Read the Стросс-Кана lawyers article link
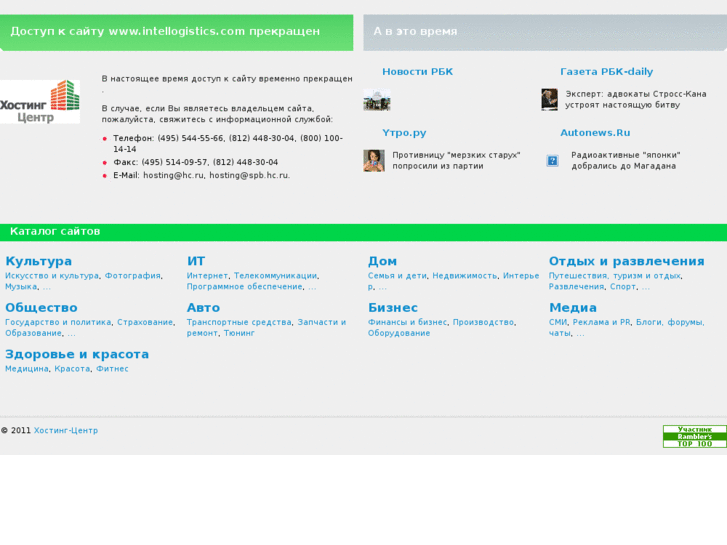Viewport: 727px width, 545px height. [x=636, y=99]
